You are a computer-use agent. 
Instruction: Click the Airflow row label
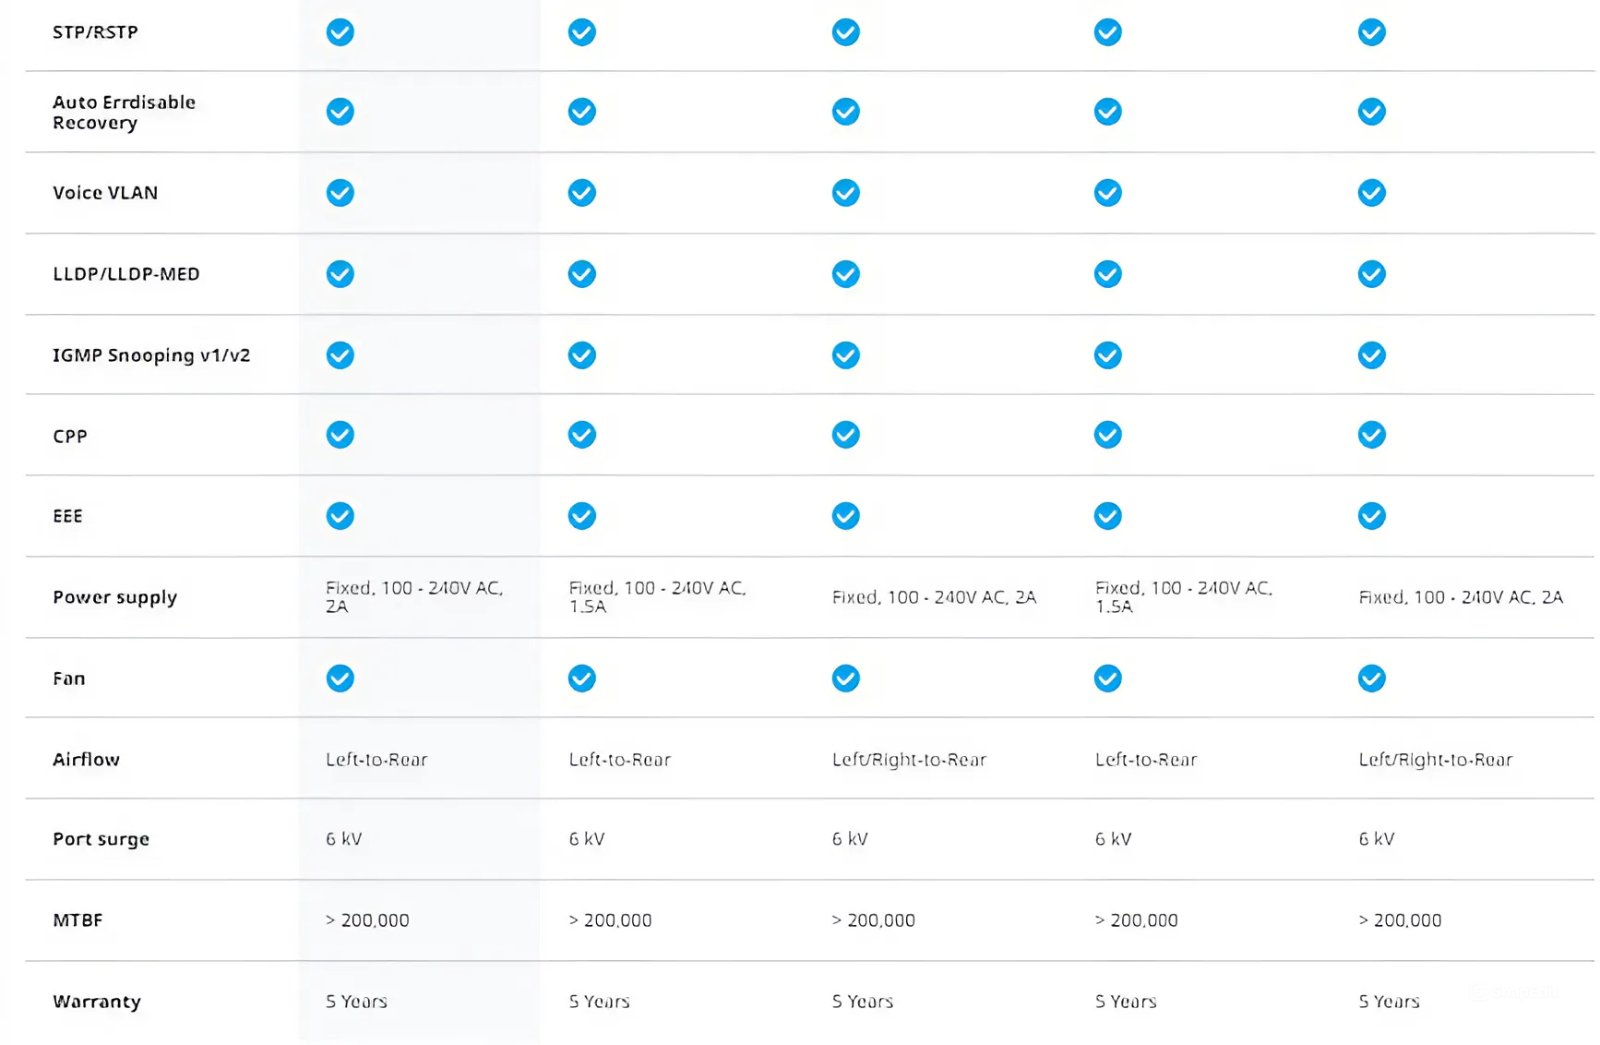click(x=86, y=759)
